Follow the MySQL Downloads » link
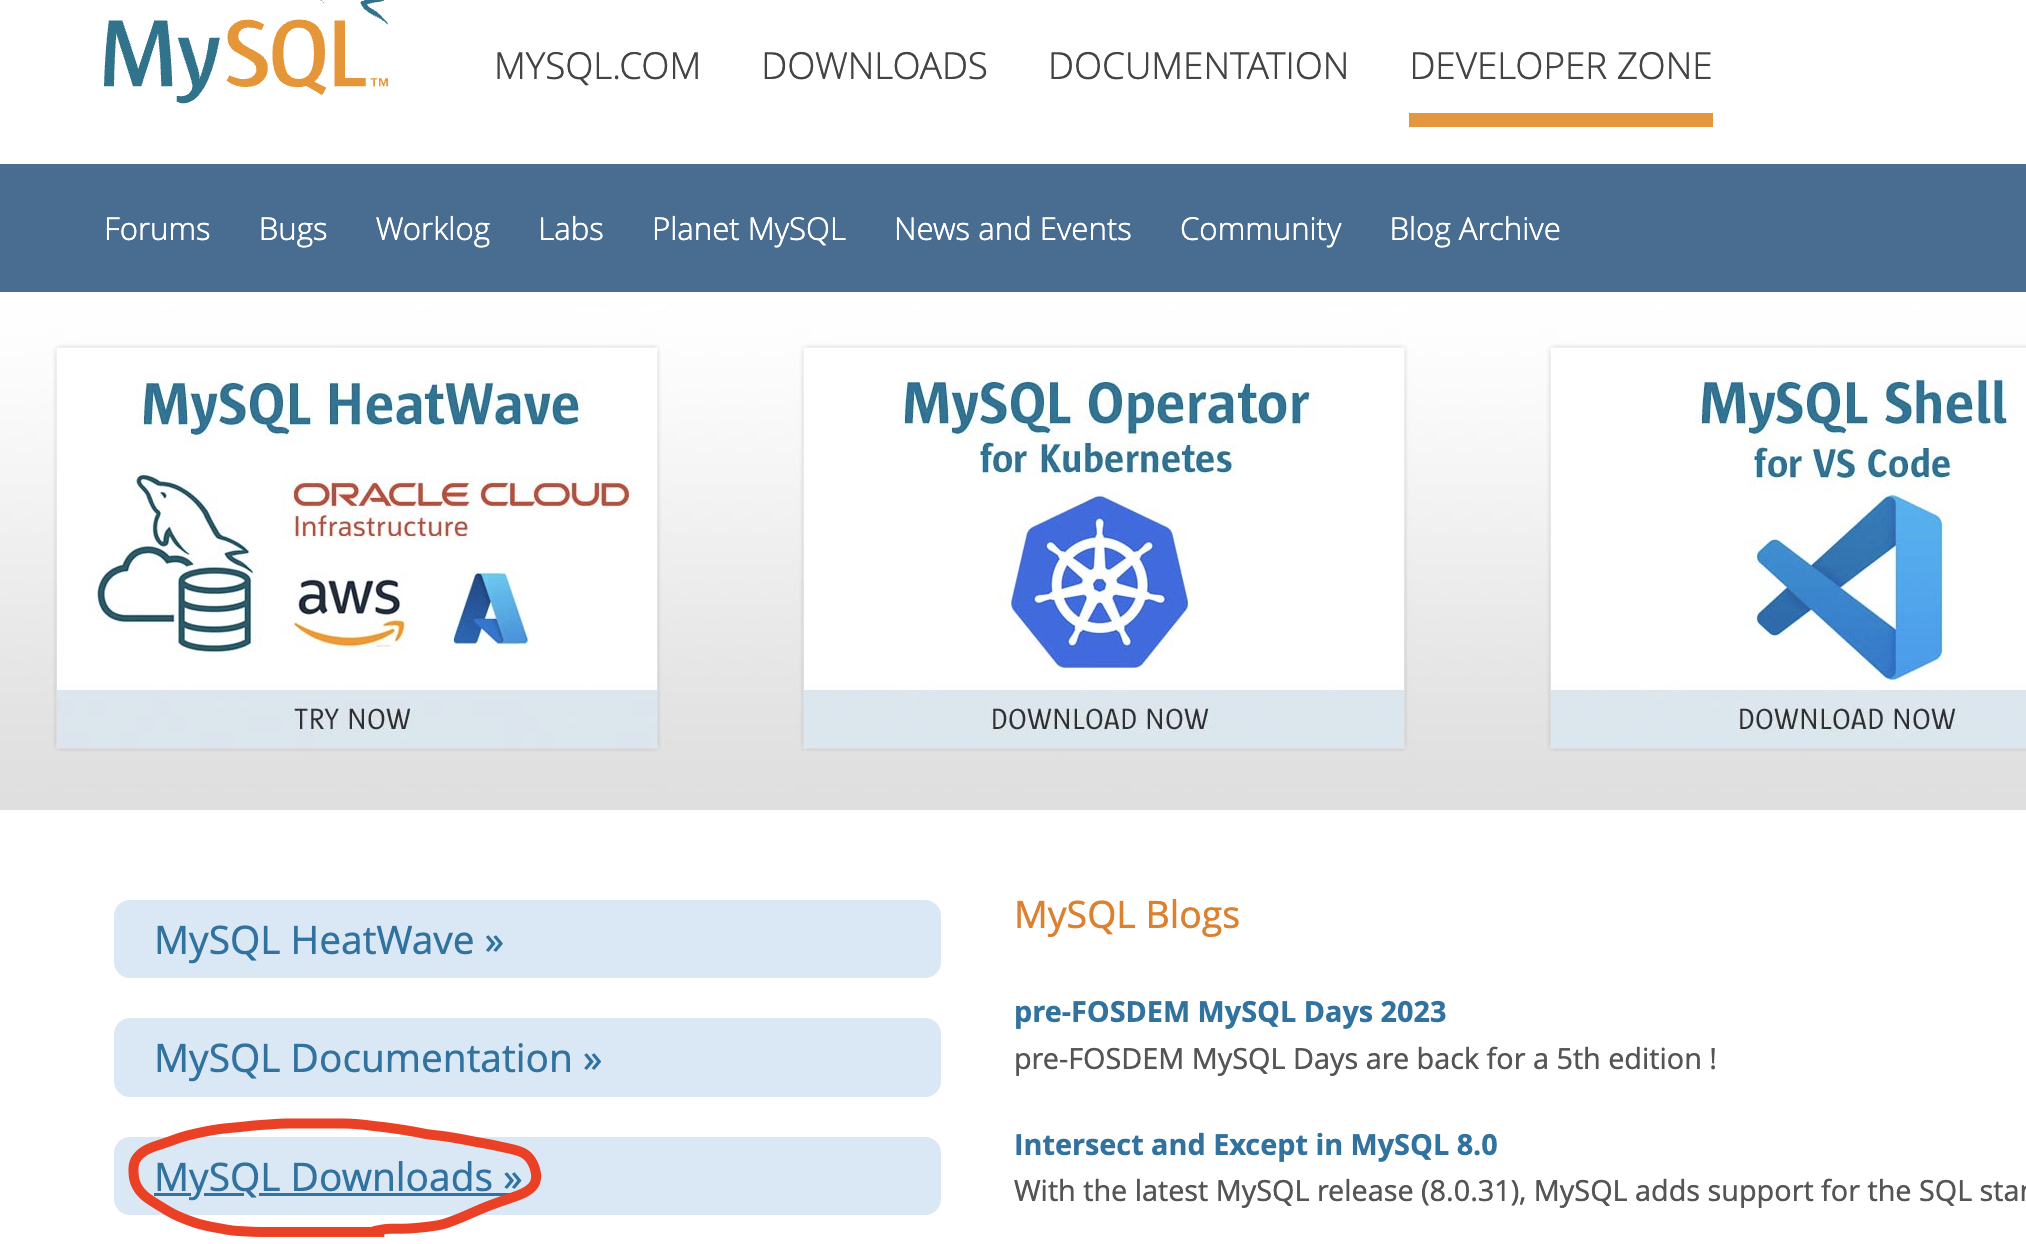The width and height of the screenshot is (2026, 1244). click(338, 1177)
